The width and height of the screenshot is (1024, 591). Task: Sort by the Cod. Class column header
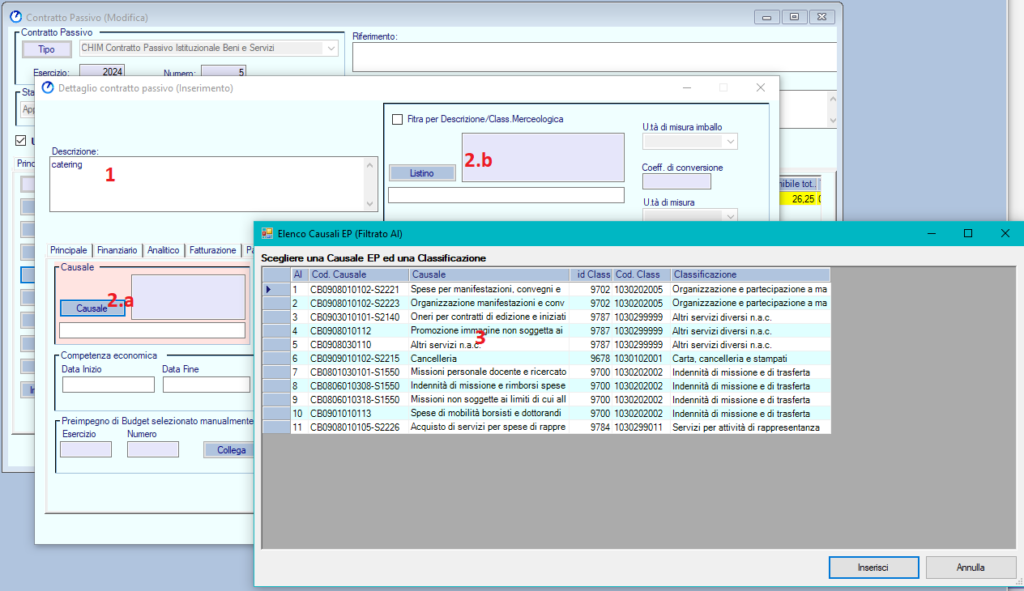pyautogui.click(x=641, y=275)
